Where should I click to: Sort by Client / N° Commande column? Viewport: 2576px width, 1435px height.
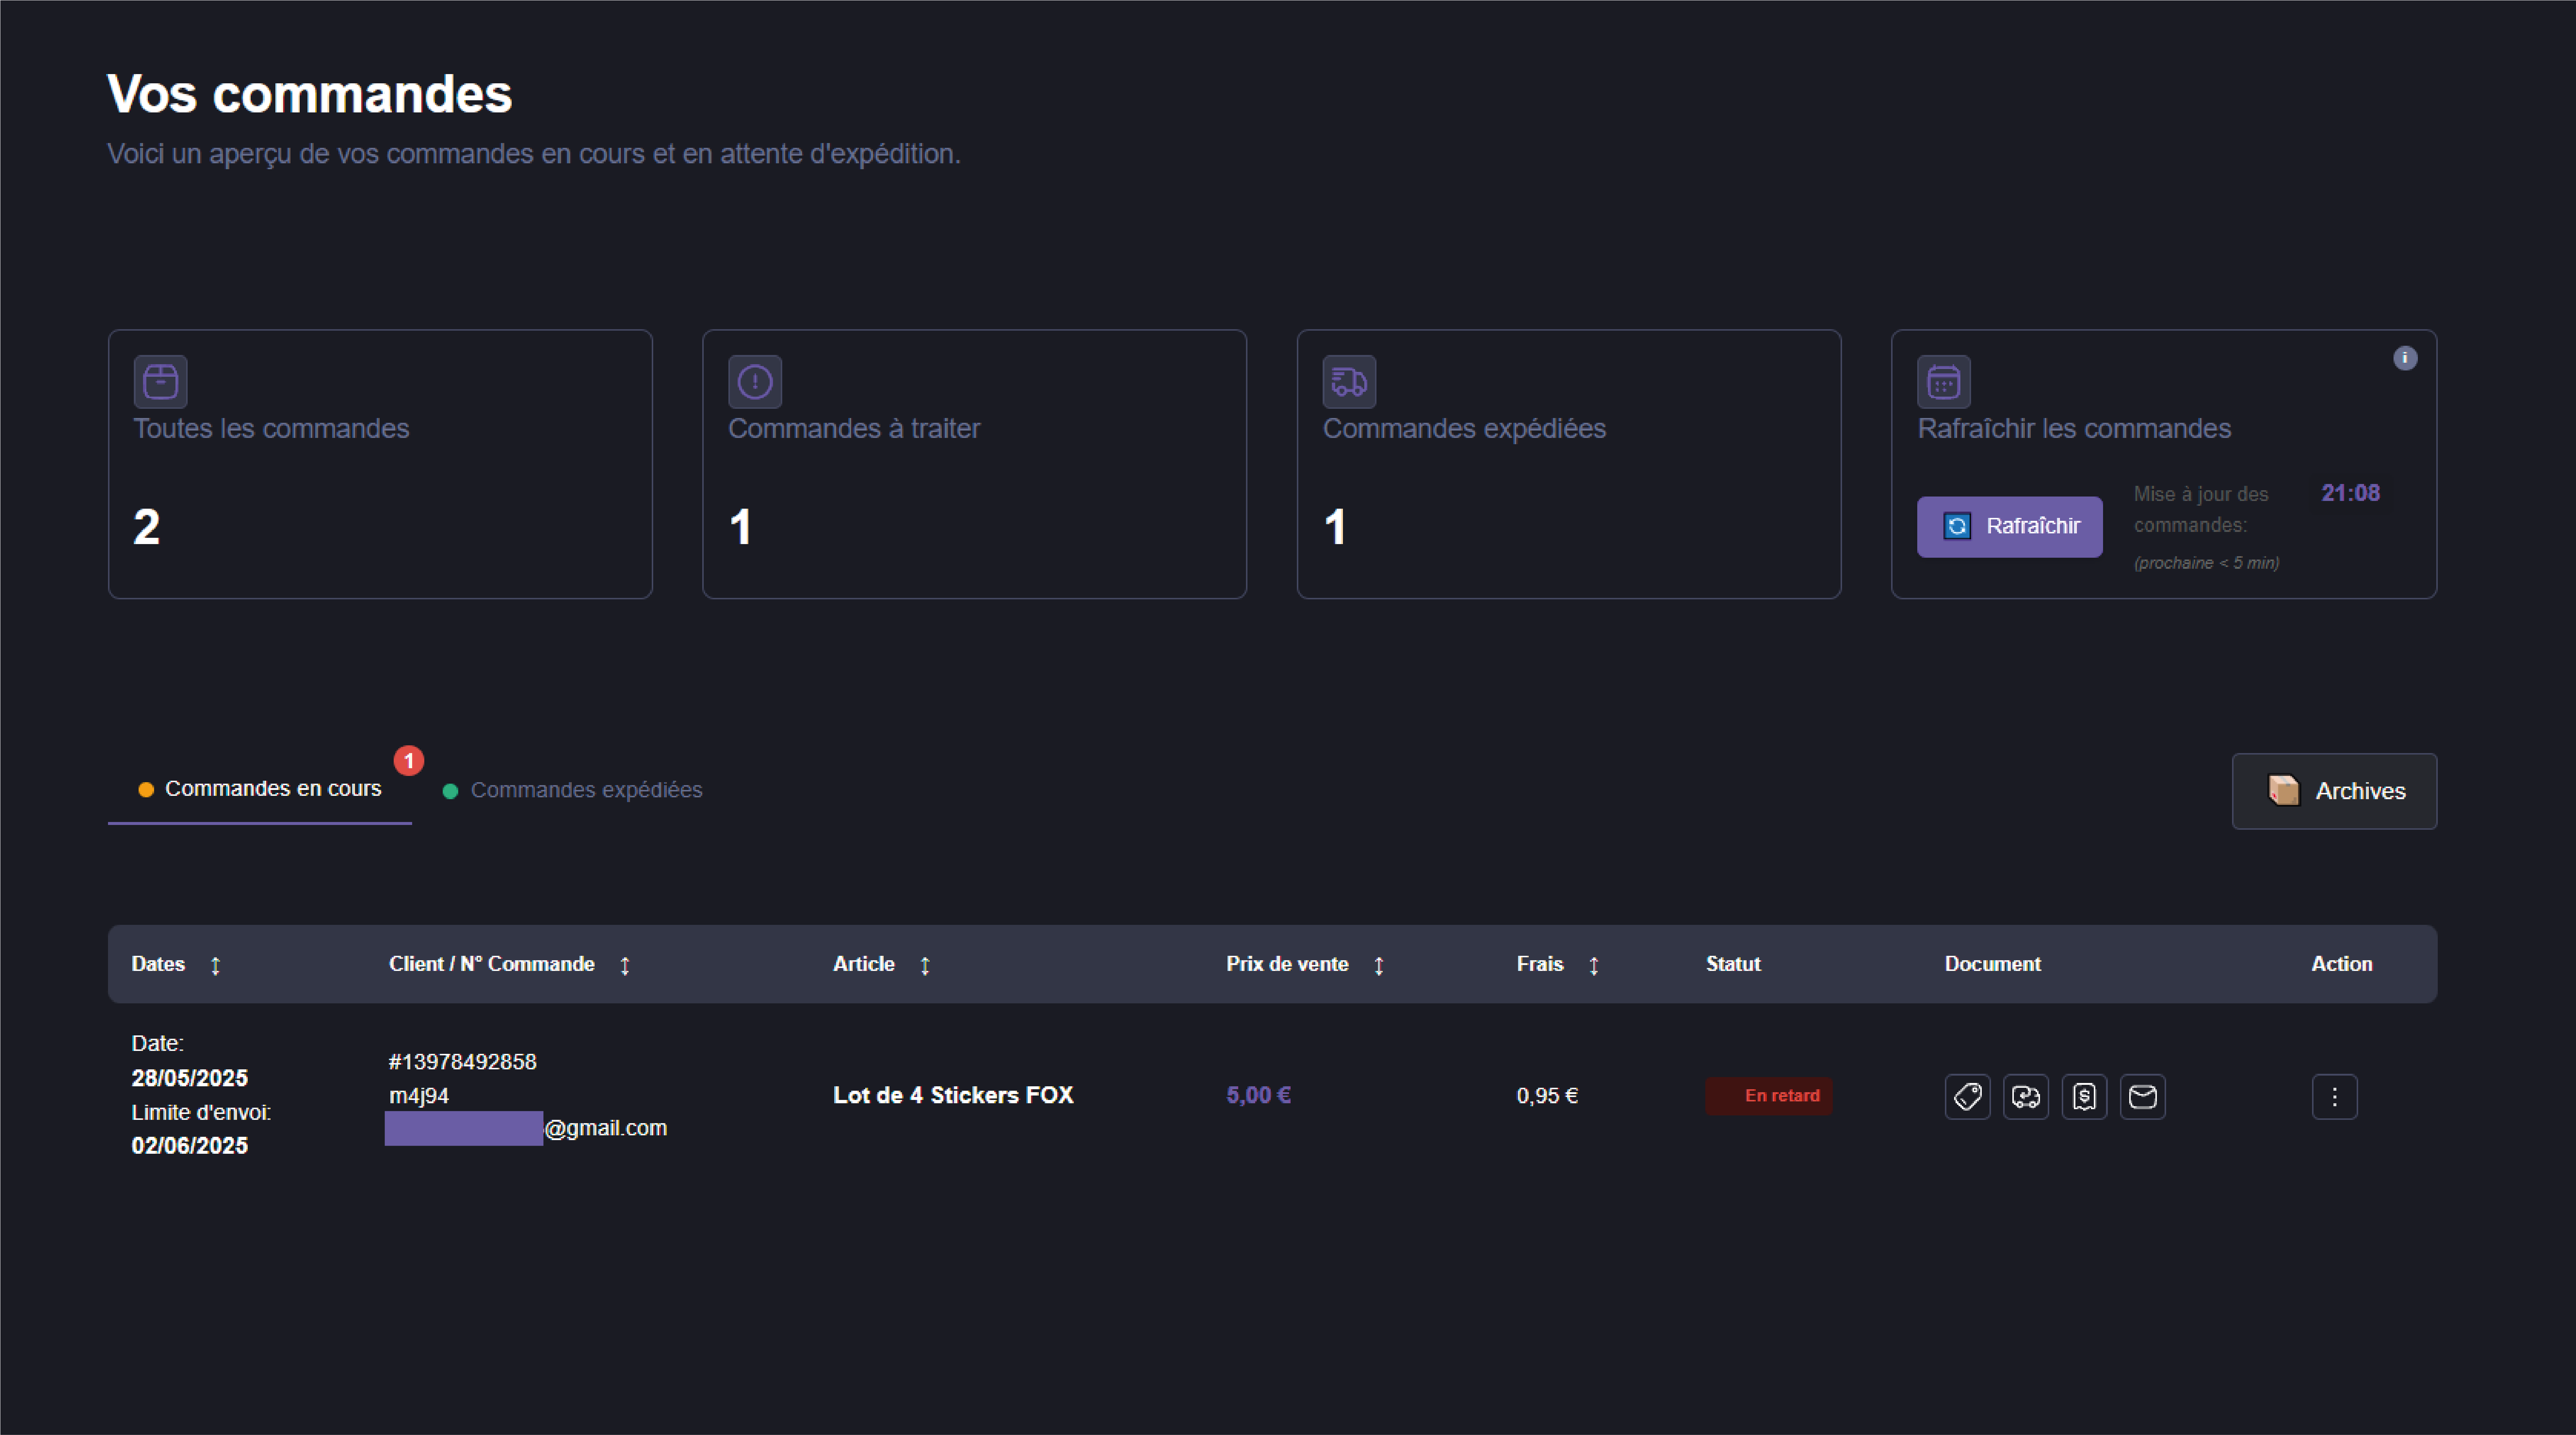625,965
